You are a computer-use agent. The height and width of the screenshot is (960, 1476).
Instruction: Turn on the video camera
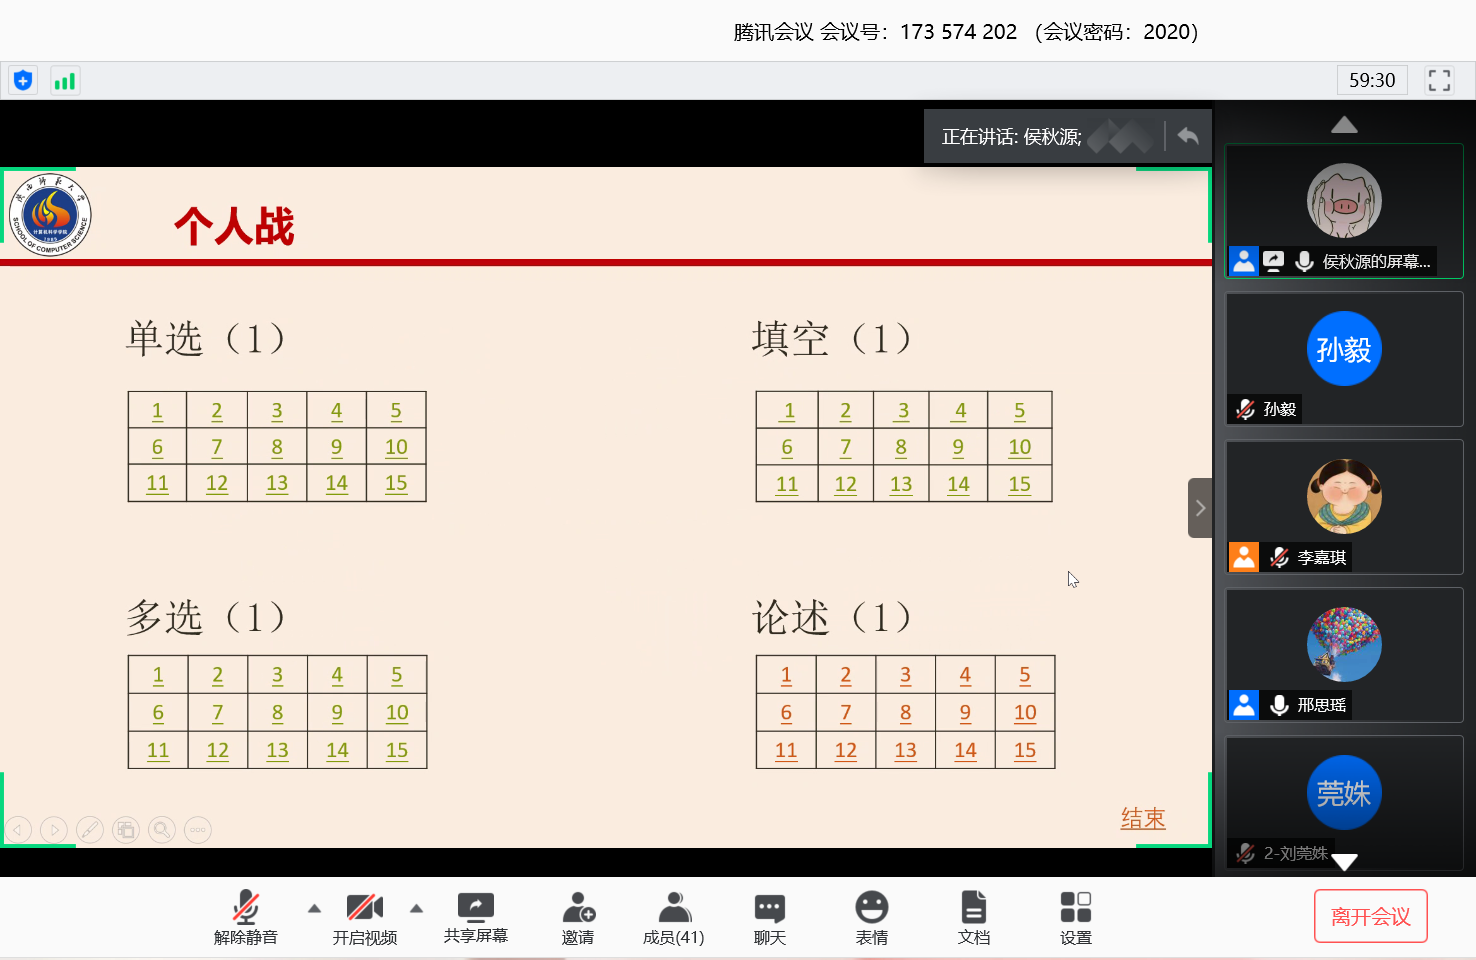click(x=364, y=917)
